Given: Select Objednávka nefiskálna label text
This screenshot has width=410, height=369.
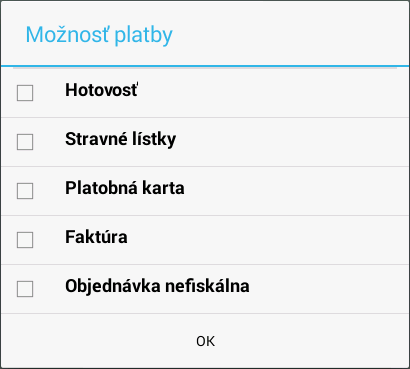Looking at the screenshot, I should (157, 286).
